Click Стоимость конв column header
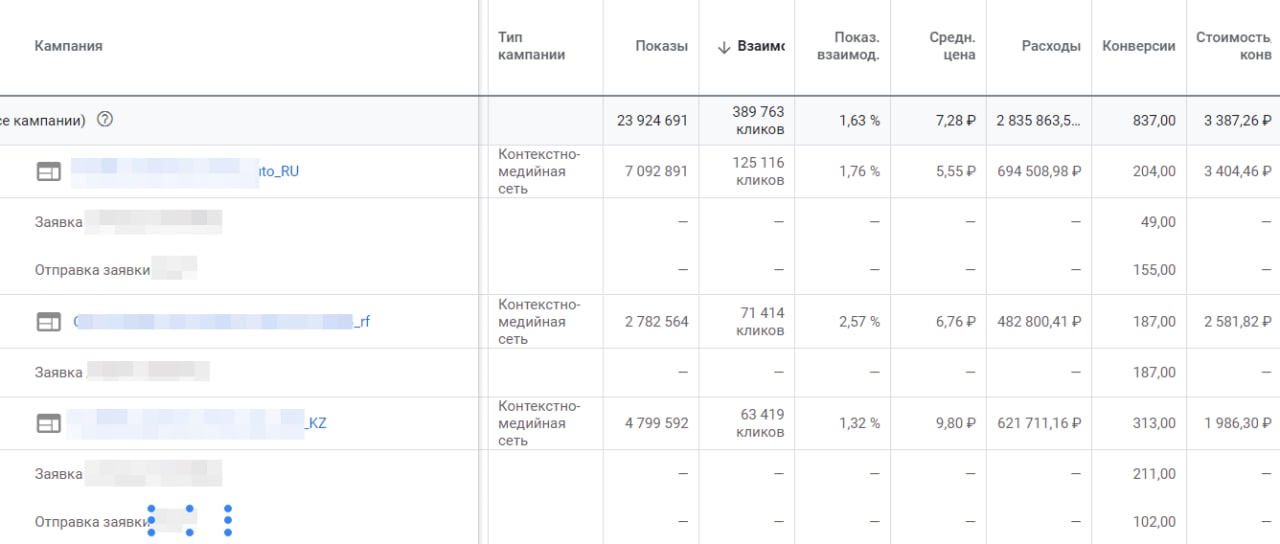Screen dimensions: 1280x544 point(1234,46)
